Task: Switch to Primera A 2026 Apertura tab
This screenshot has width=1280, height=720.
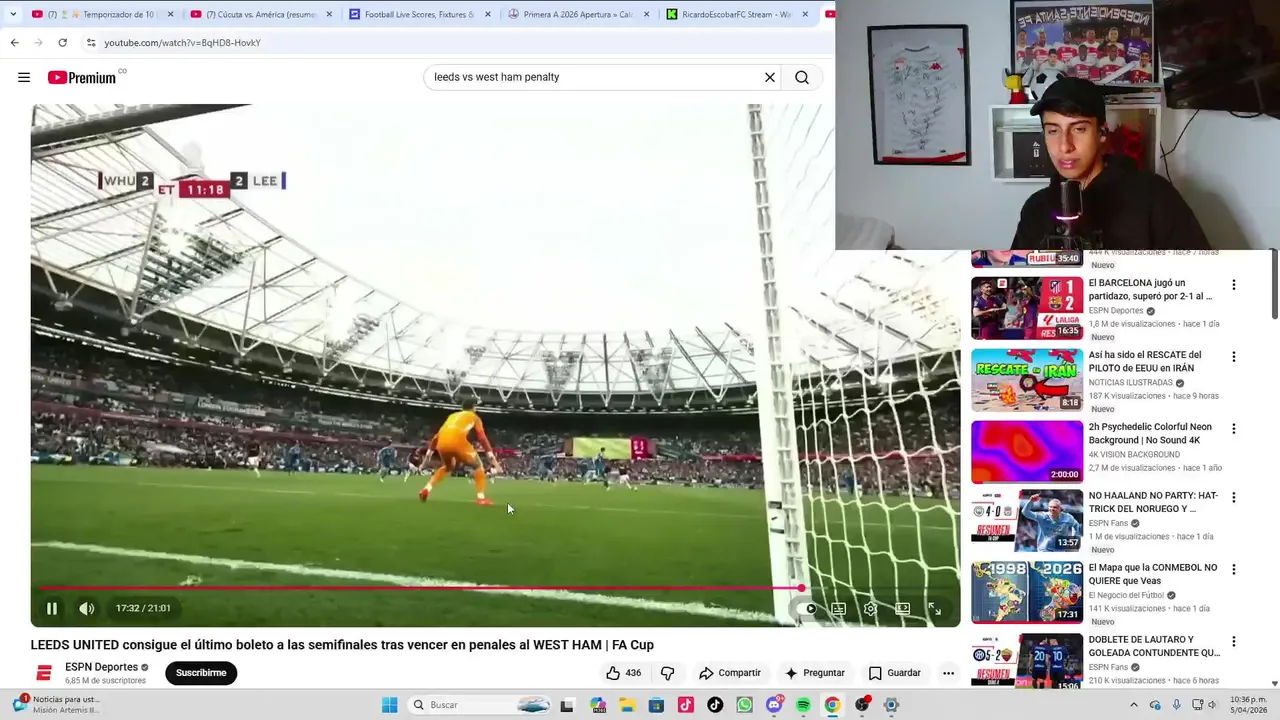Action: pos(579,14)
